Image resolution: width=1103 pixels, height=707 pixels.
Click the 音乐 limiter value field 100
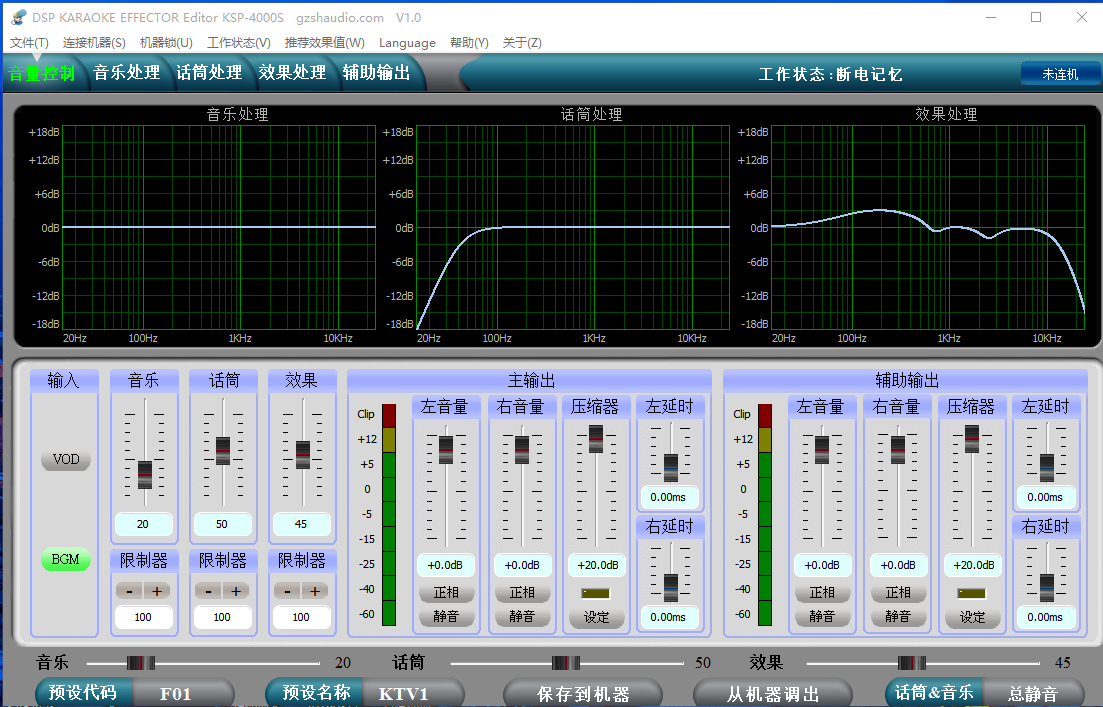(144, 617)
